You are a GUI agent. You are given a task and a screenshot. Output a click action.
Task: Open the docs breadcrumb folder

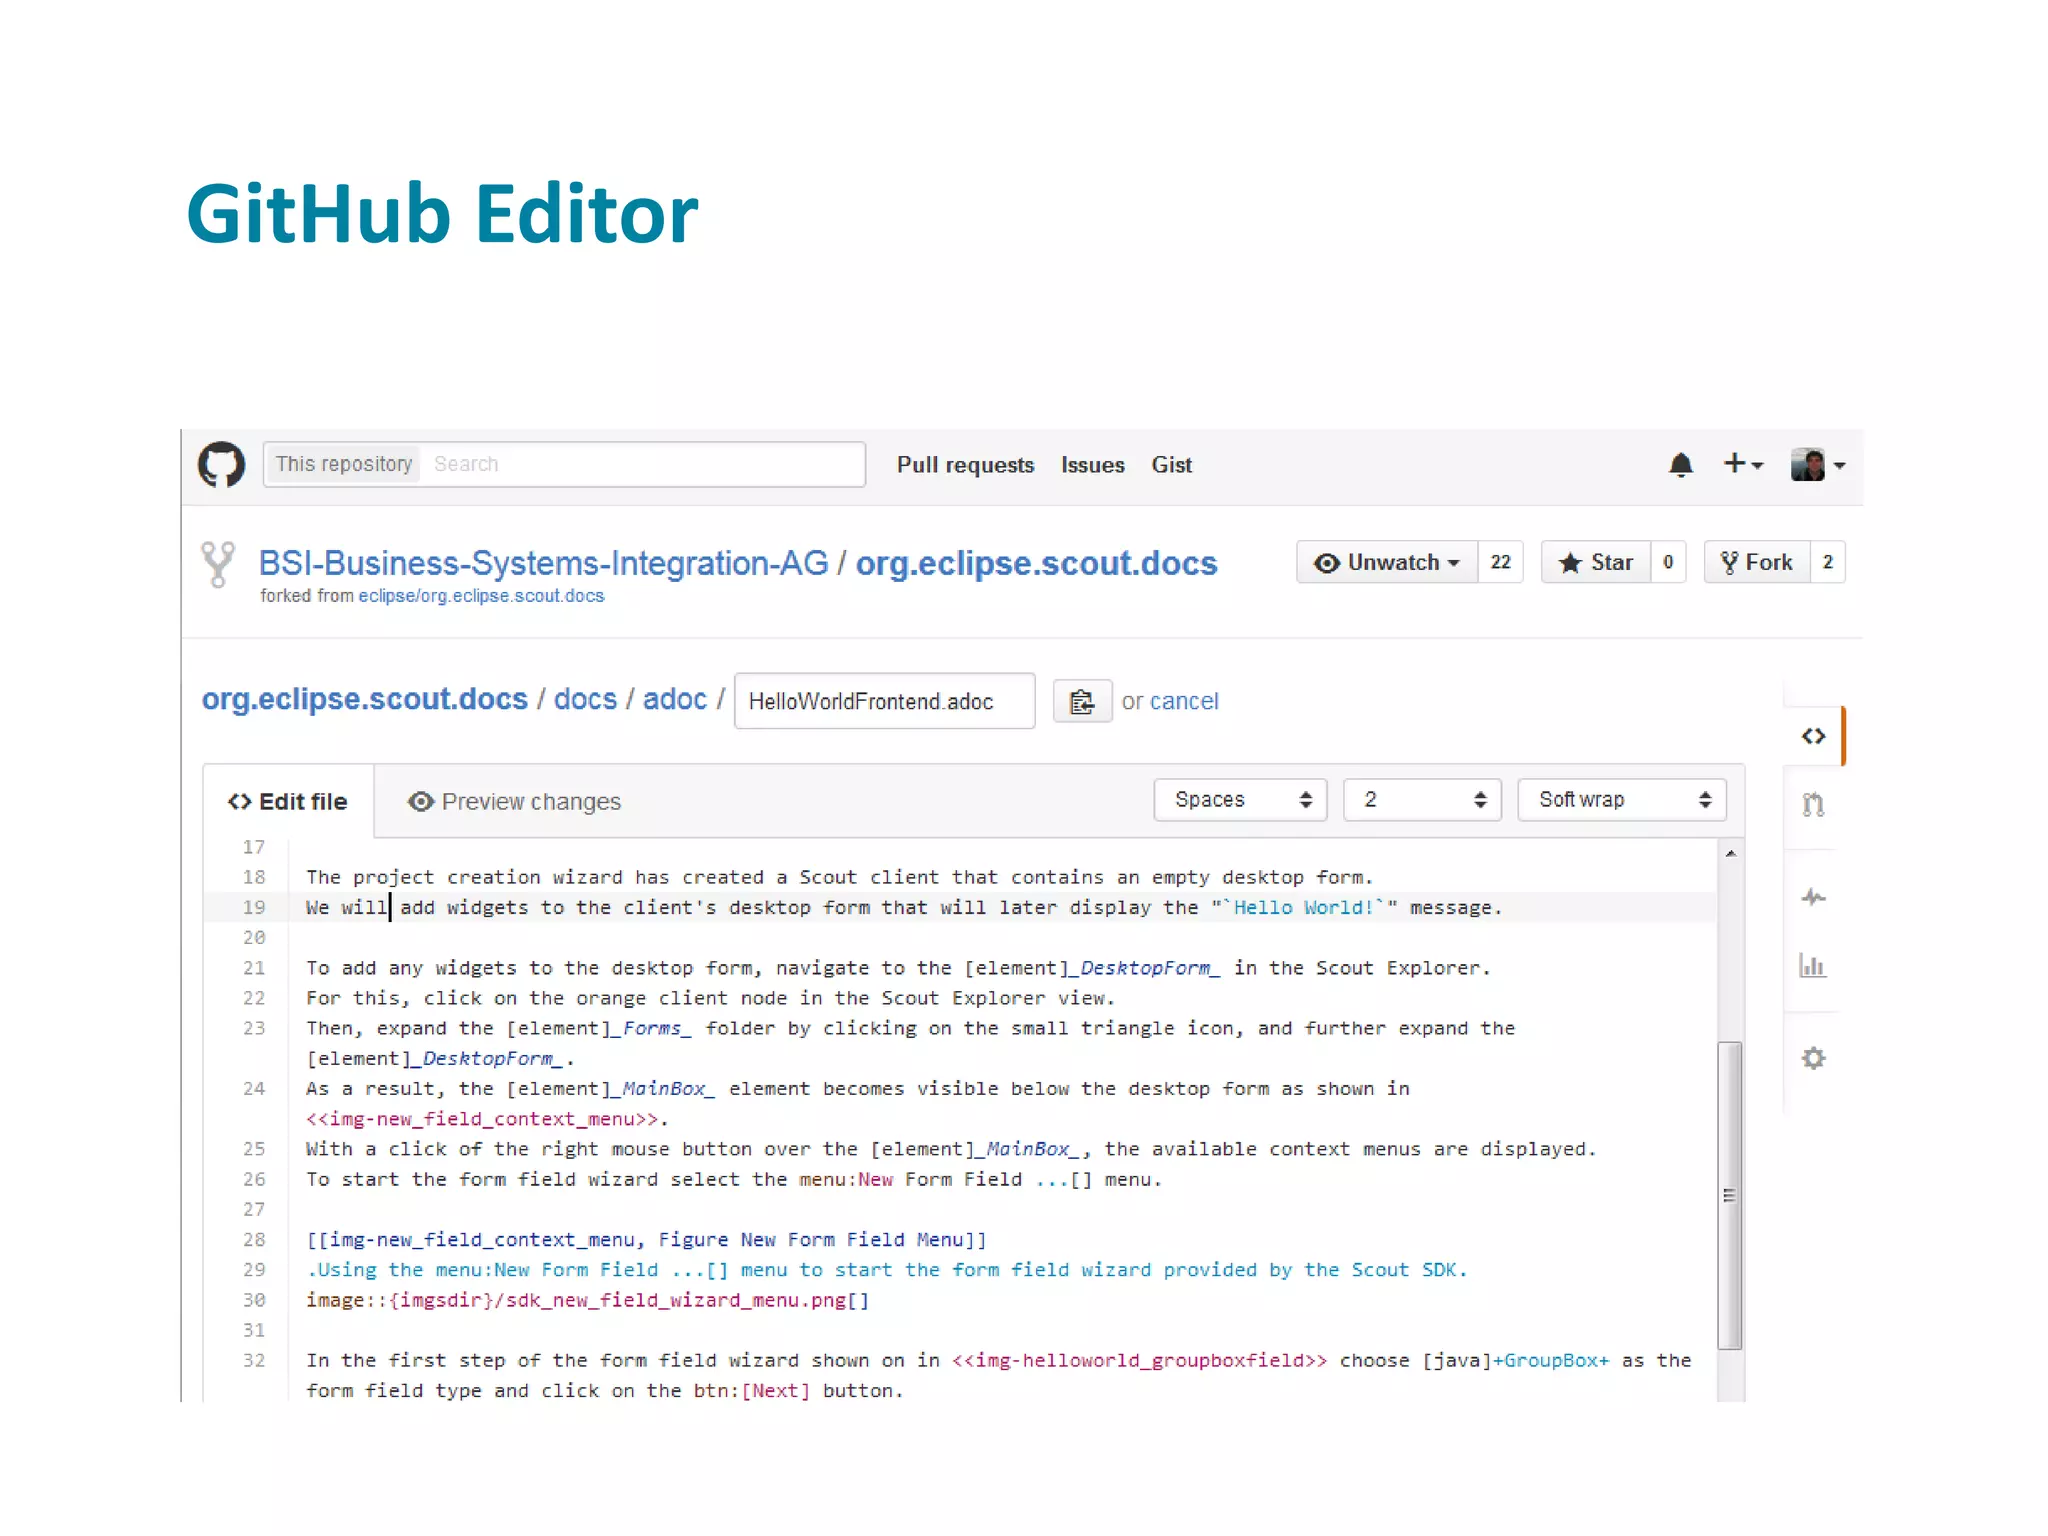coord(585,699)
